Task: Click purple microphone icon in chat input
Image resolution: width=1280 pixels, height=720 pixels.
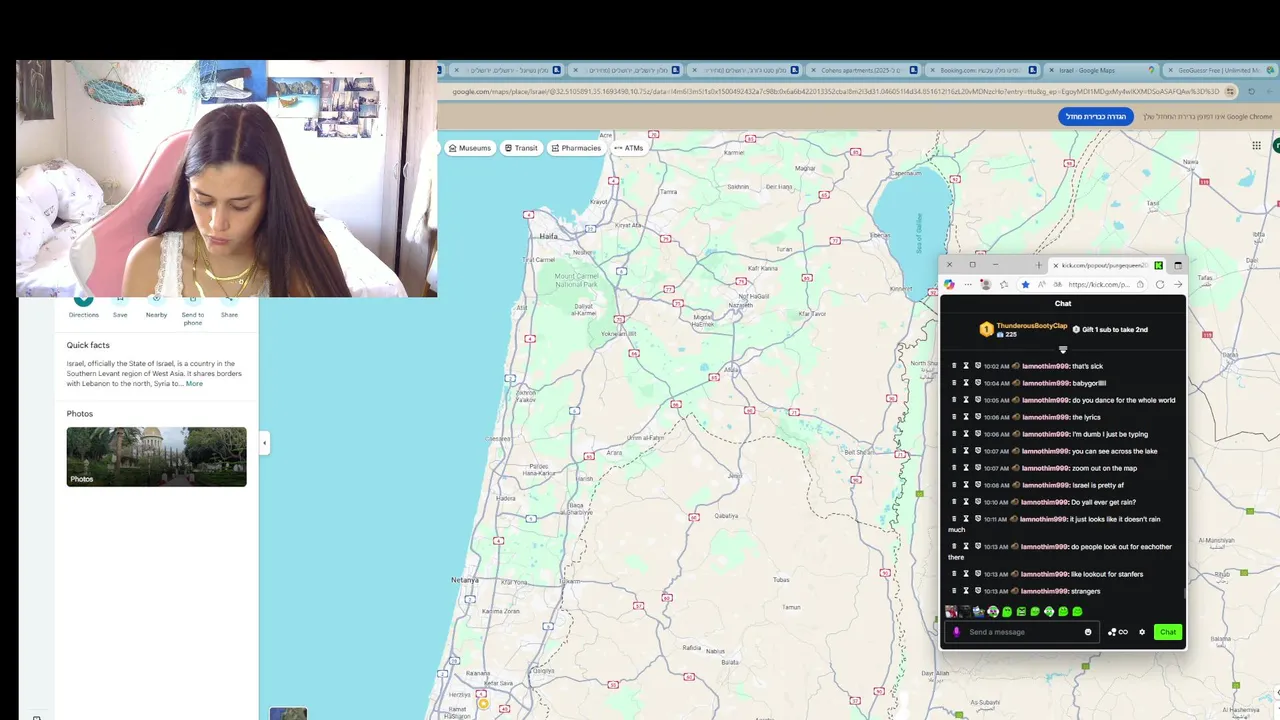Action: tap(957, 632)
